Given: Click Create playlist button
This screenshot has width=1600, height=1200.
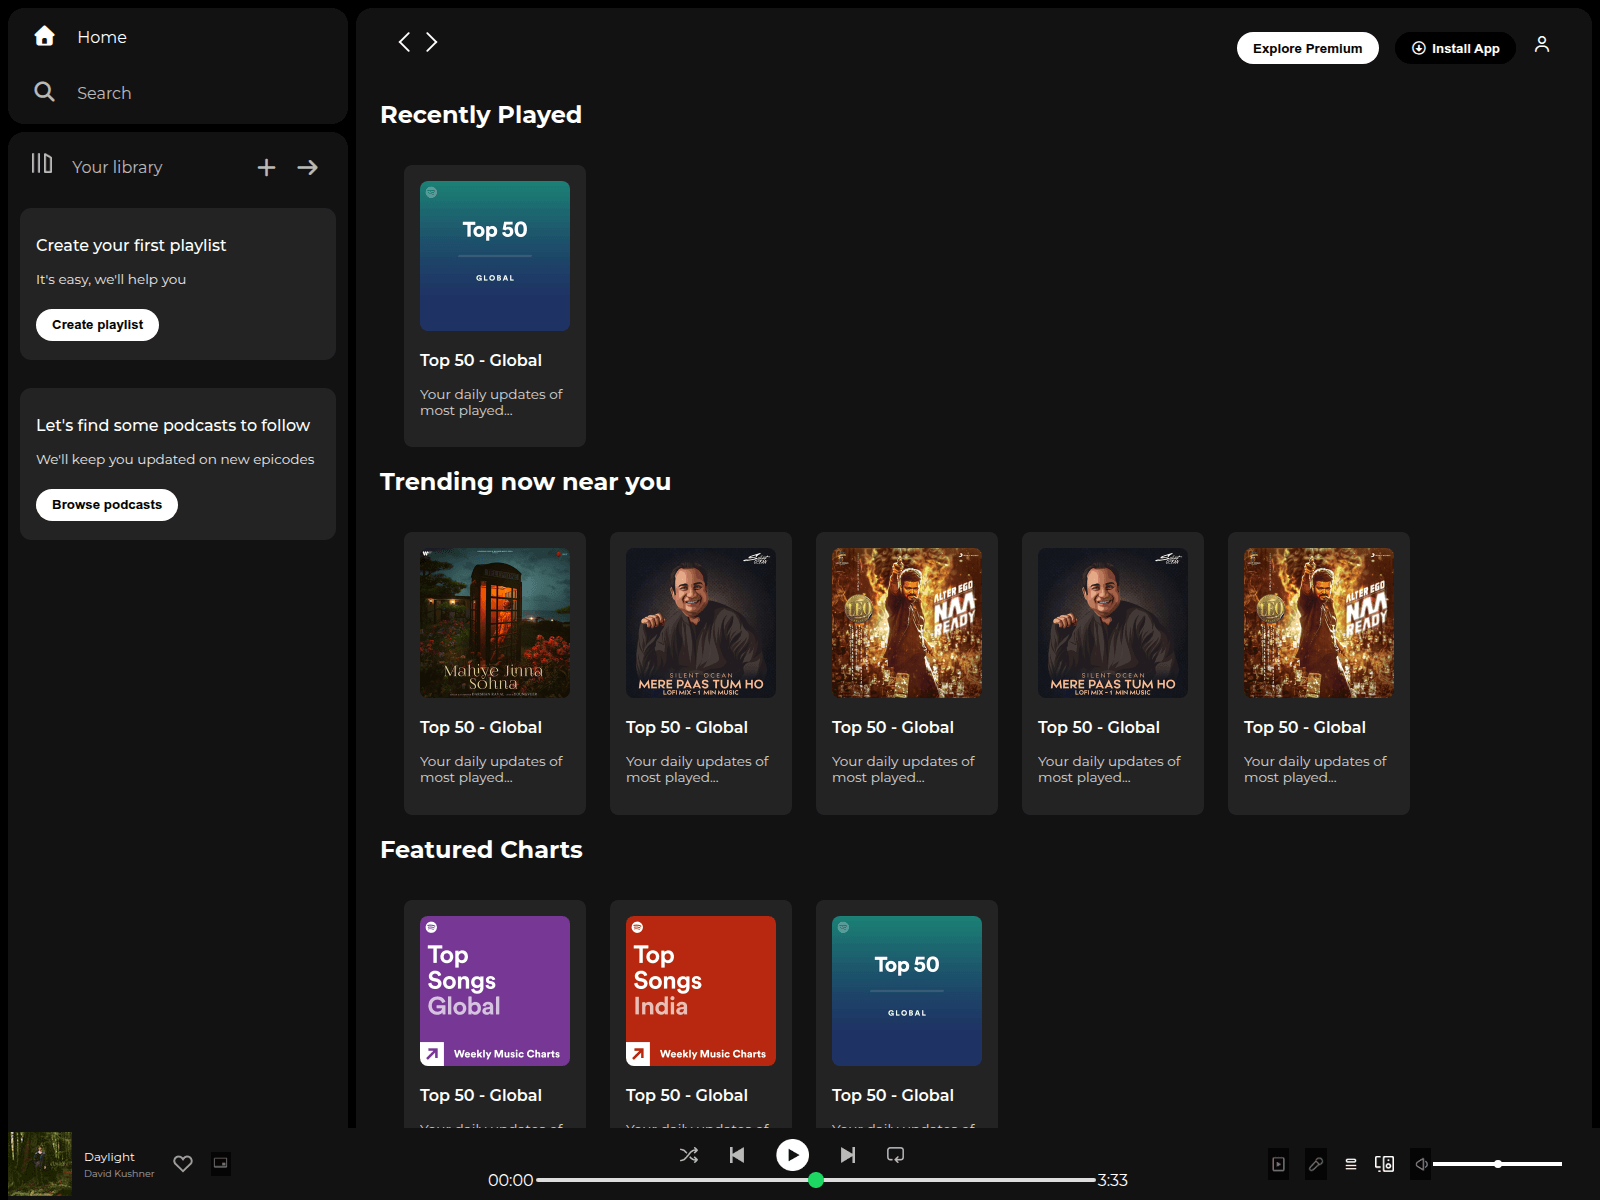Looking at the screenshot, I should 97,325.
